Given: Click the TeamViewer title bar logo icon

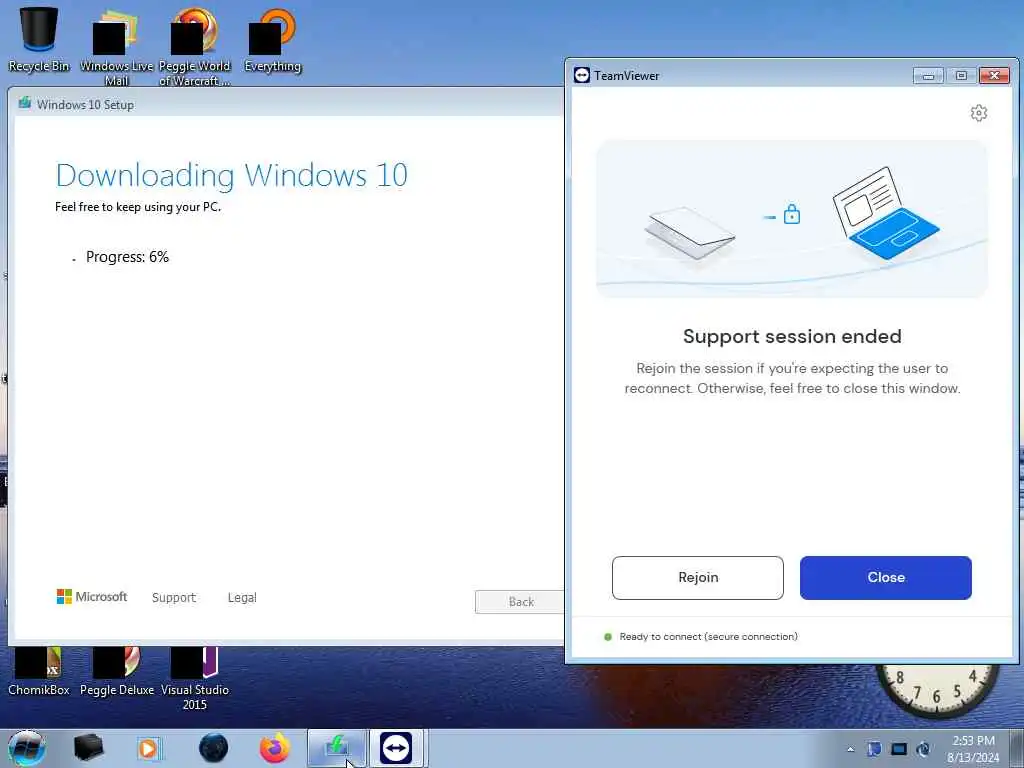Looking at the screenshot, I should tap(581, 75).
